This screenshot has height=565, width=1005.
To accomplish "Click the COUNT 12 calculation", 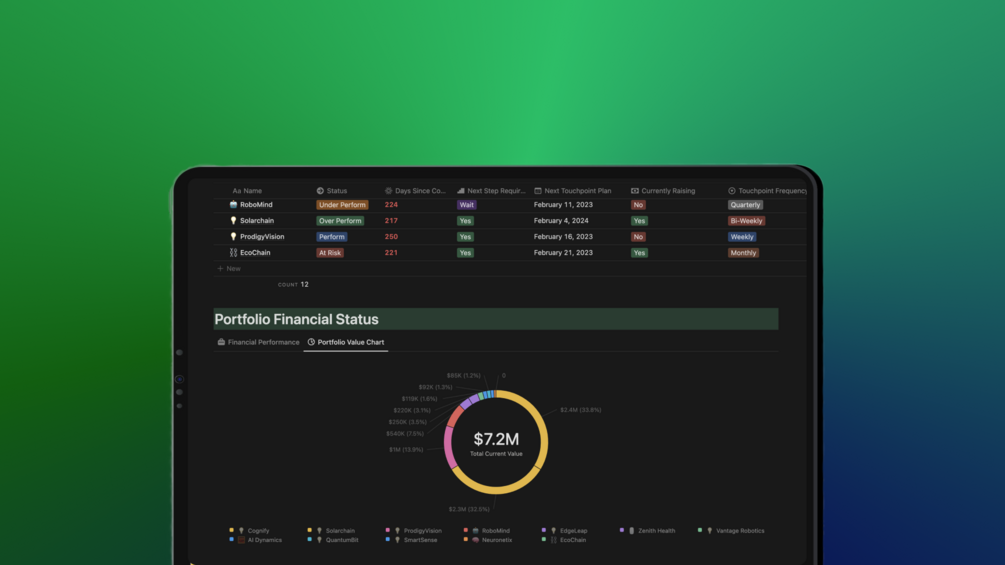I will tap(294, 284).
